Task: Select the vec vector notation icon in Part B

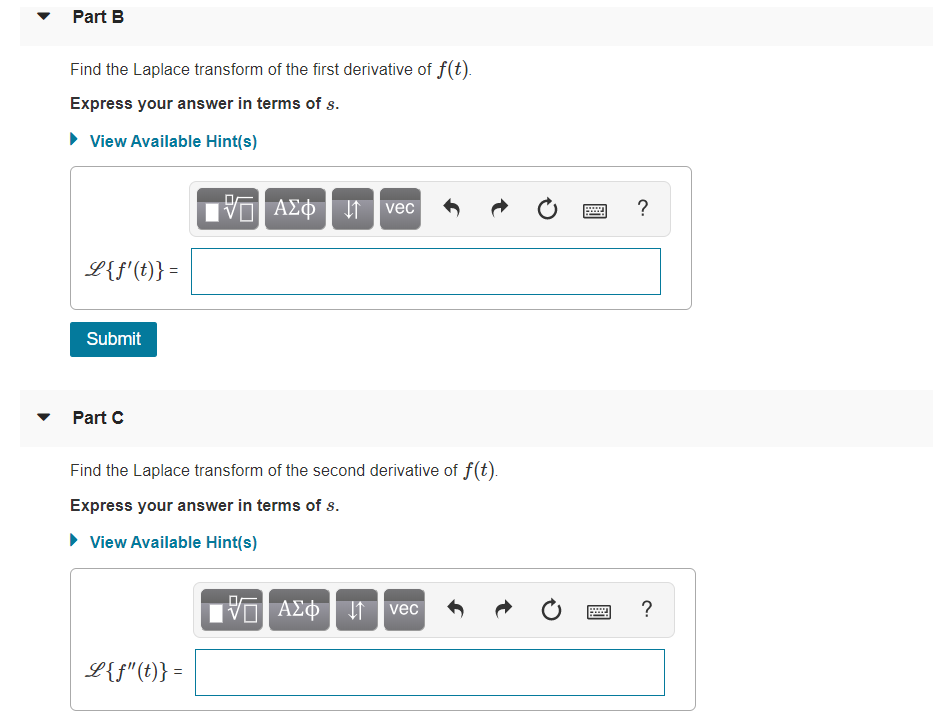Action: [399, 208]
